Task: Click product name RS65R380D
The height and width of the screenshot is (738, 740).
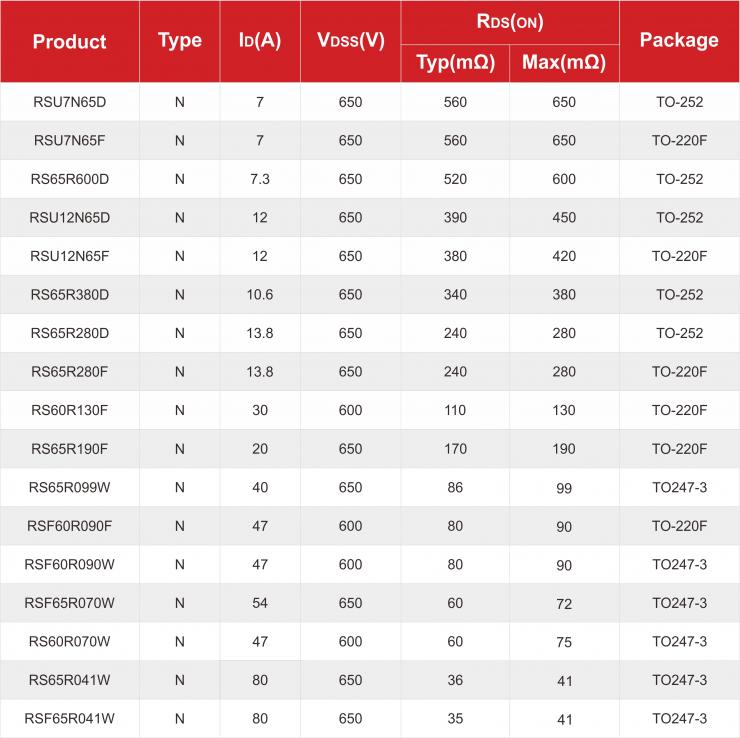Action: click(x=69, y=295)
